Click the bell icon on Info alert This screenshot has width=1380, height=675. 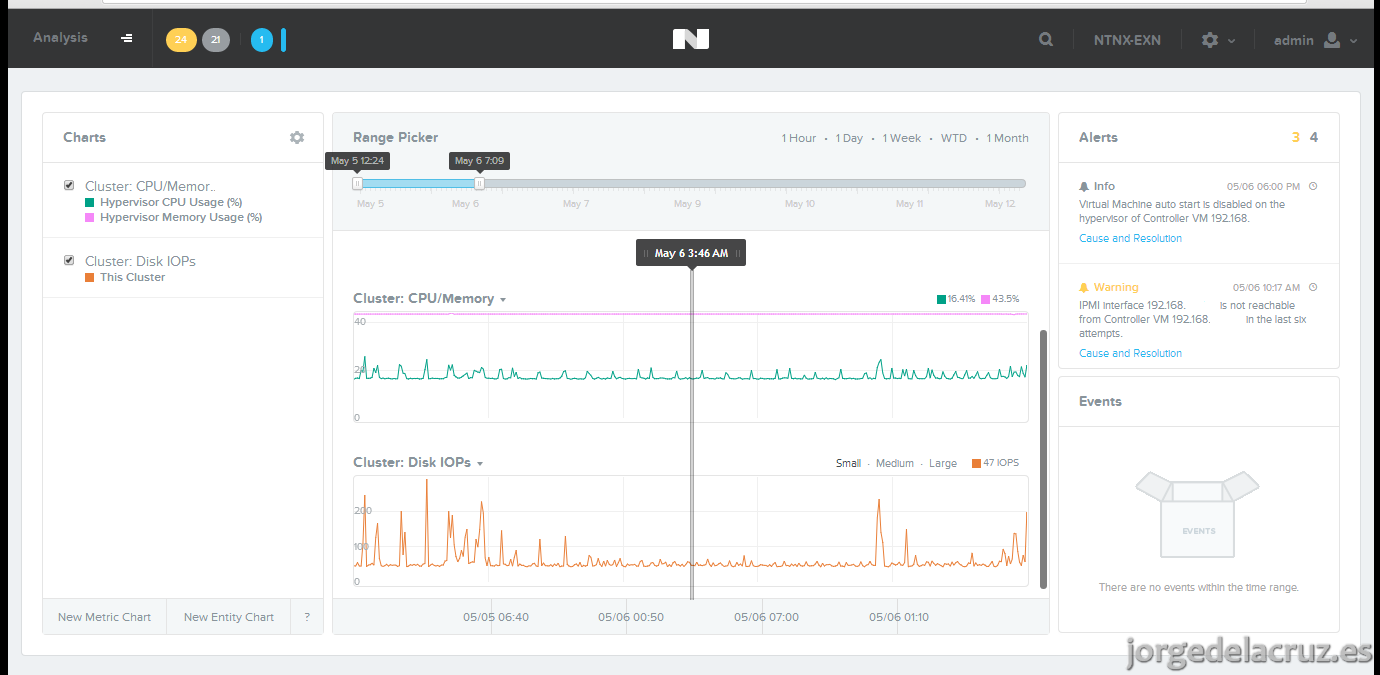(1084, 187)
